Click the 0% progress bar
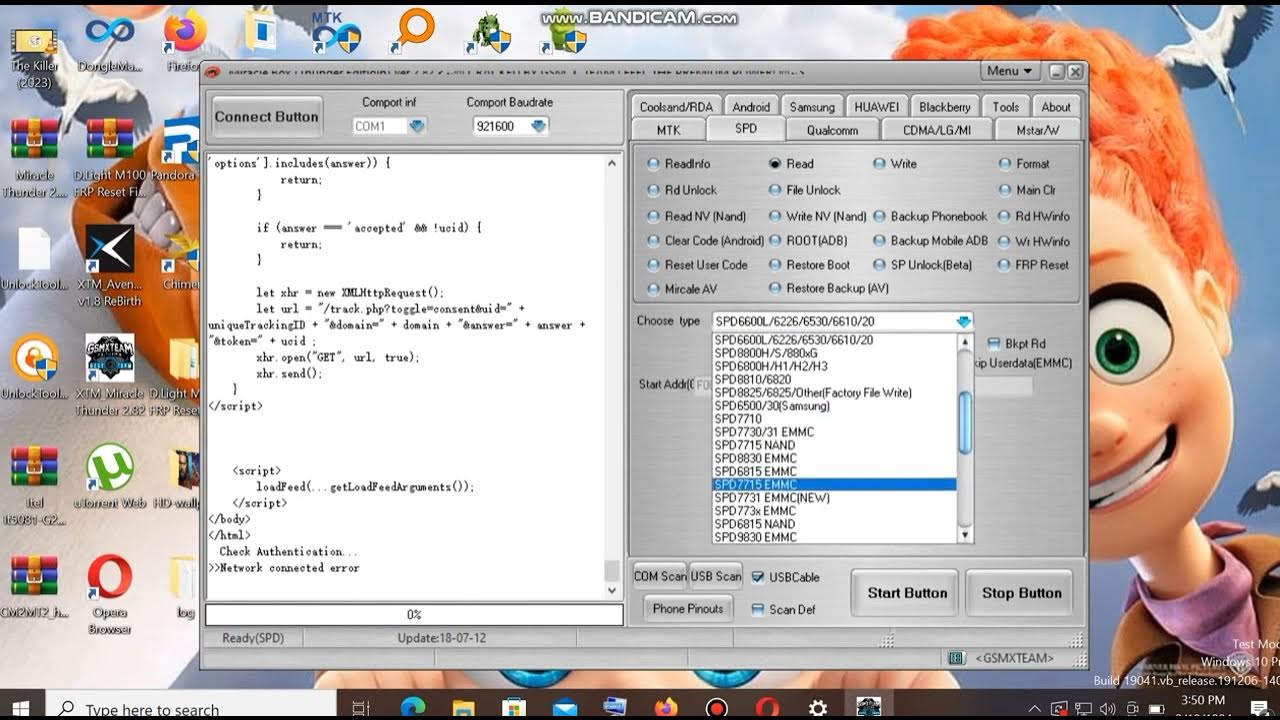Viewport: 1280px width, 720px height. pos(414,615)
